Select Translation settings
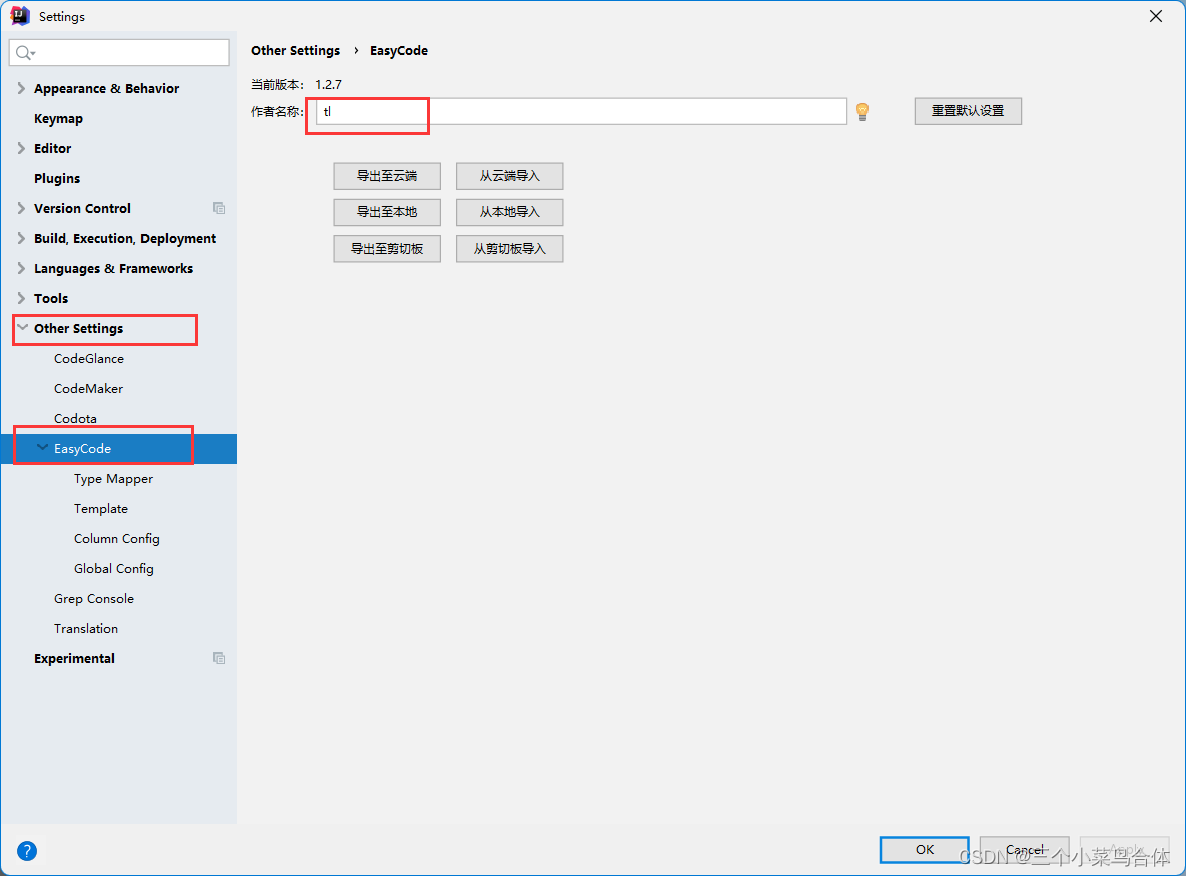 [85, 629]
